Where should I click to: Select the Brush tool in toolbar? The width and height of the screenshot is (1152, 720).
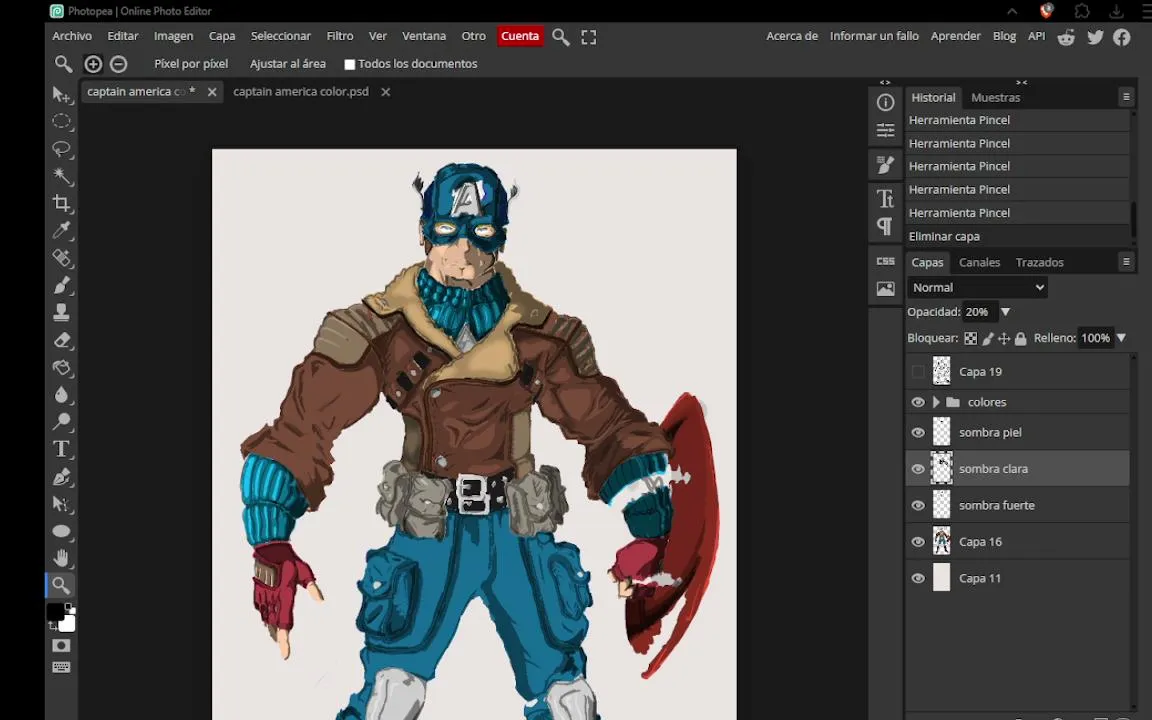[62, 285]
